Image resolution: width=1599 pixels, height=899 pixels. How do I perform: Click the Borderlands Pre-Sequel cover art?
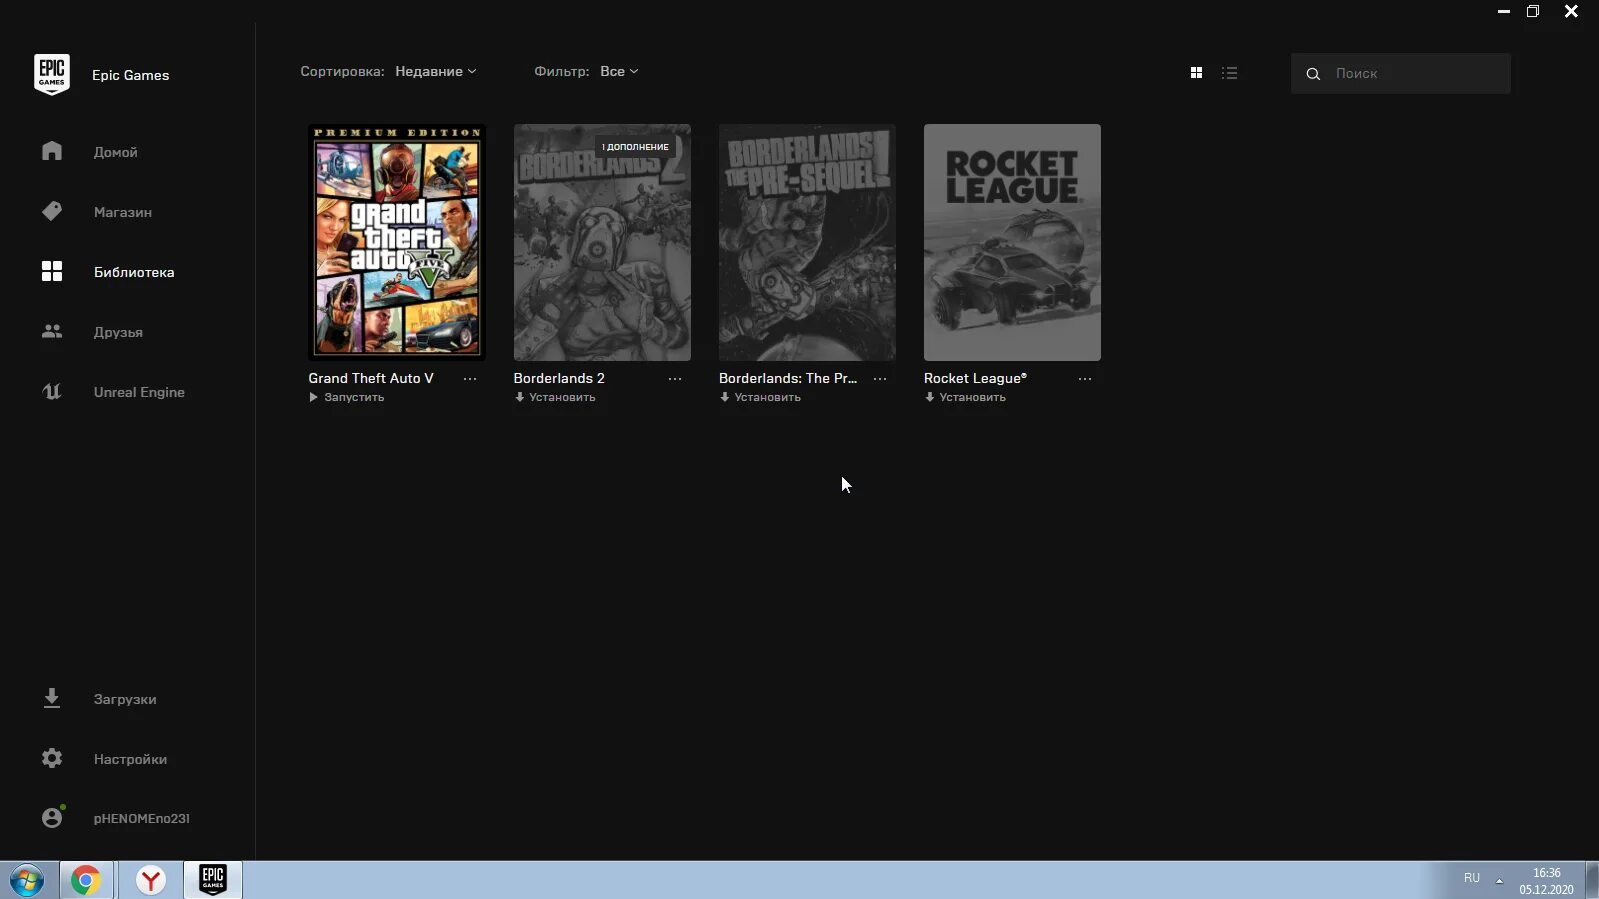point(807,242)
